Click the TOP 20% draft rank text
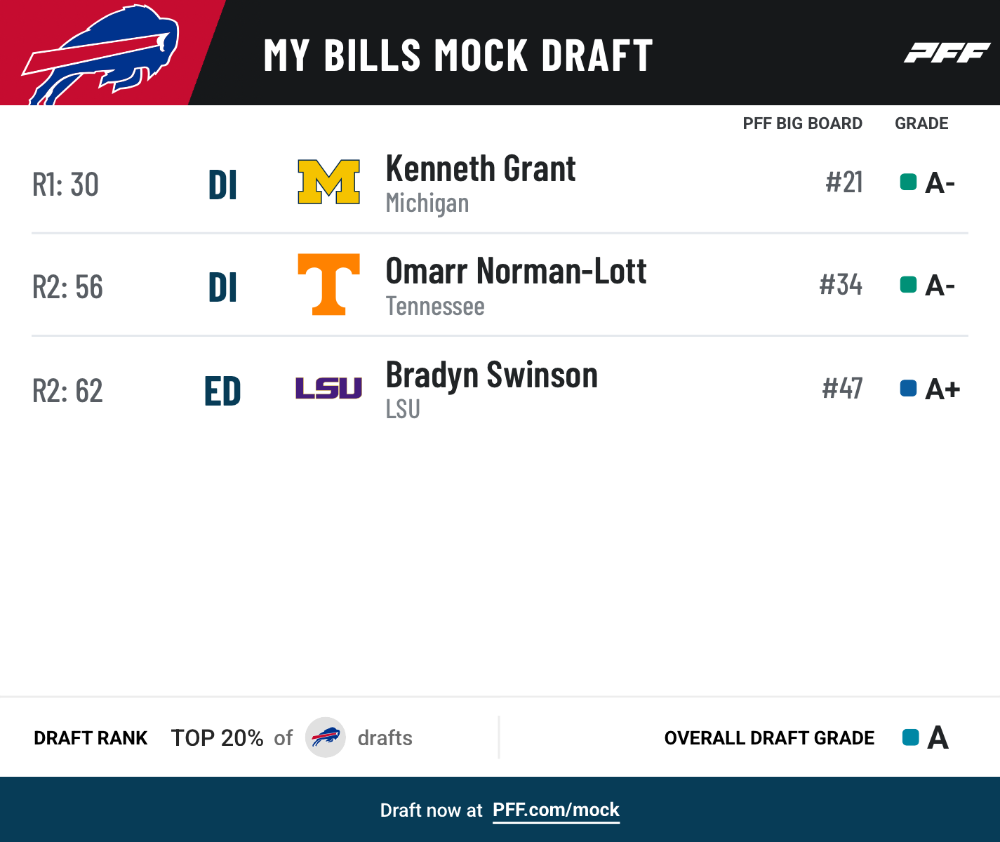Viewport: 1000px width, 842px height. (x=217, y=738)
